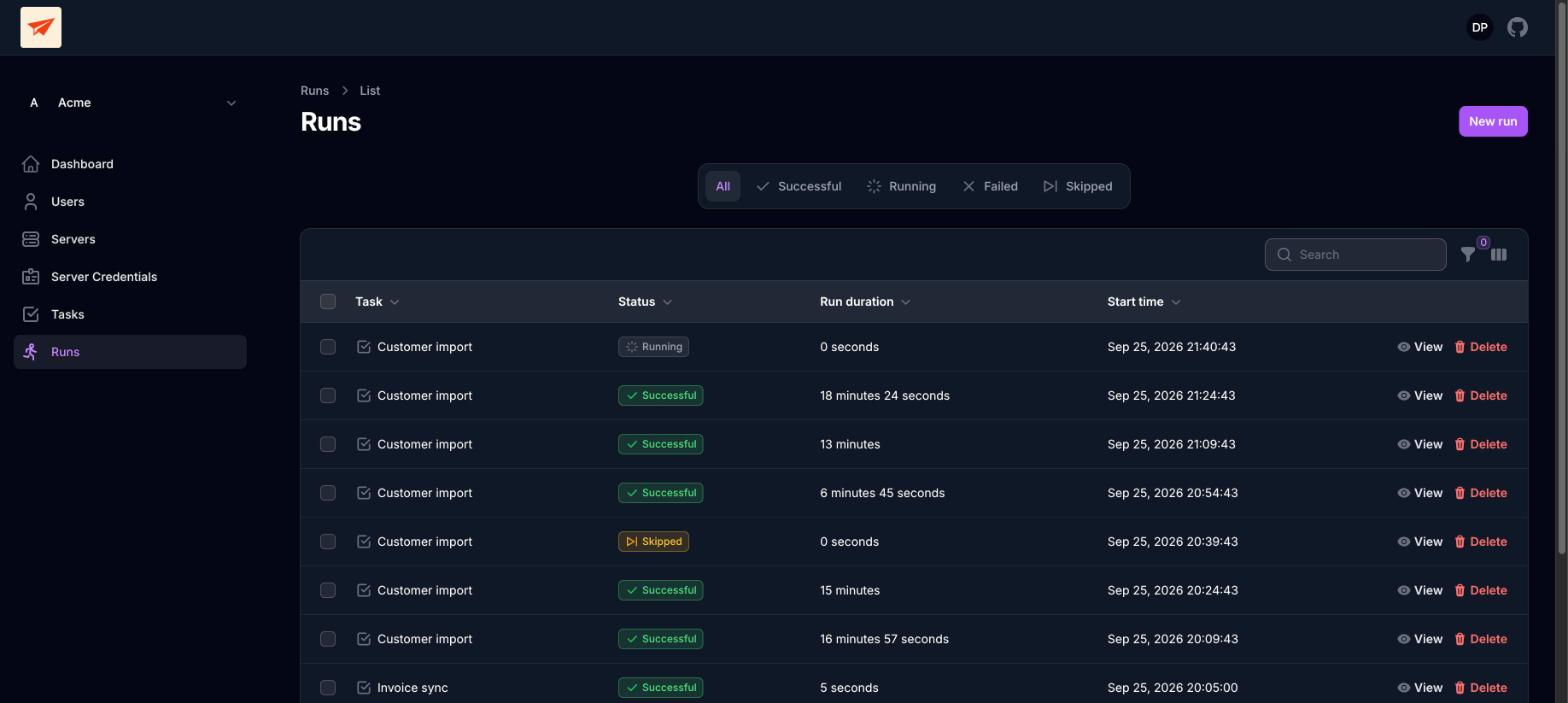Click task icon beside Invoice sync
The width and height of the screenshot is (1568, 703).
click(364, 688)
